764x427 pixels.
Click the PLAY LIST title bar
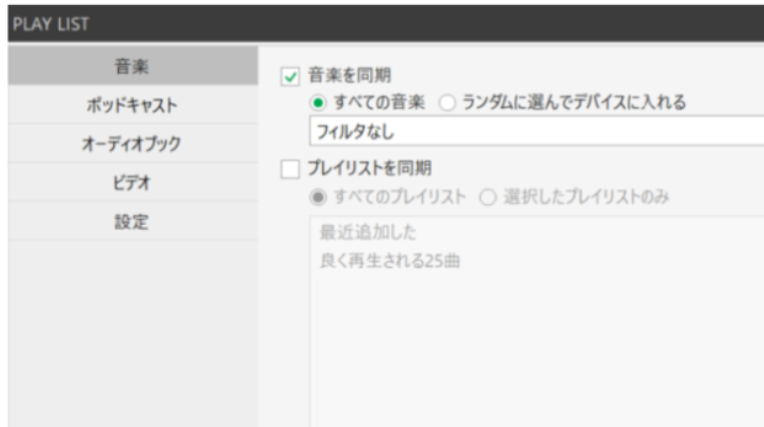(380, 22)
